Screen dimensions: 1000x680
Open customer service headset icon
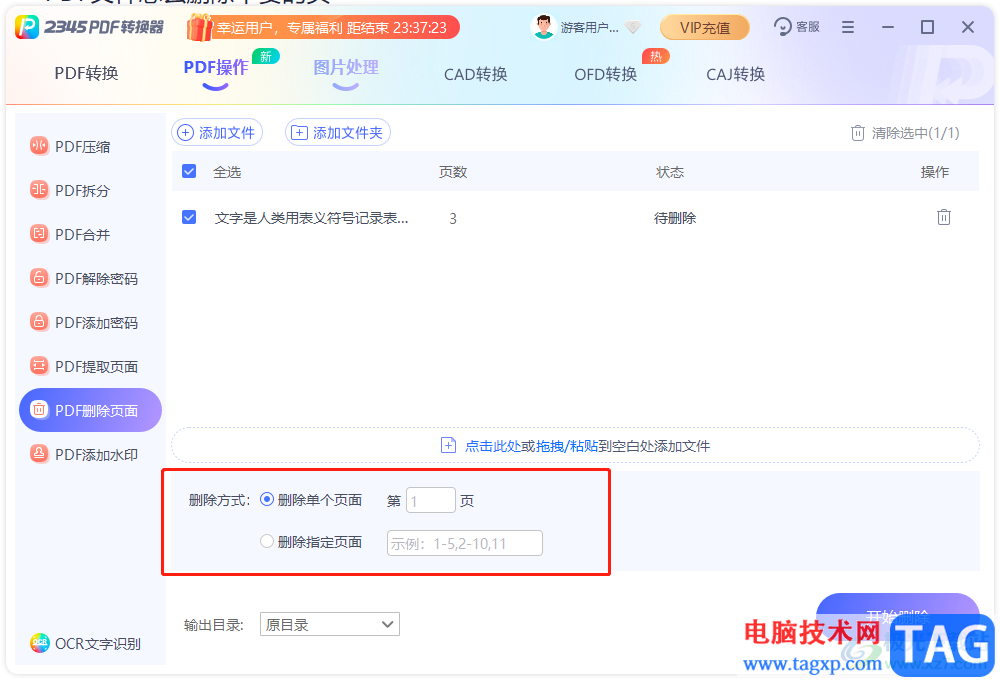click(783, 27)
